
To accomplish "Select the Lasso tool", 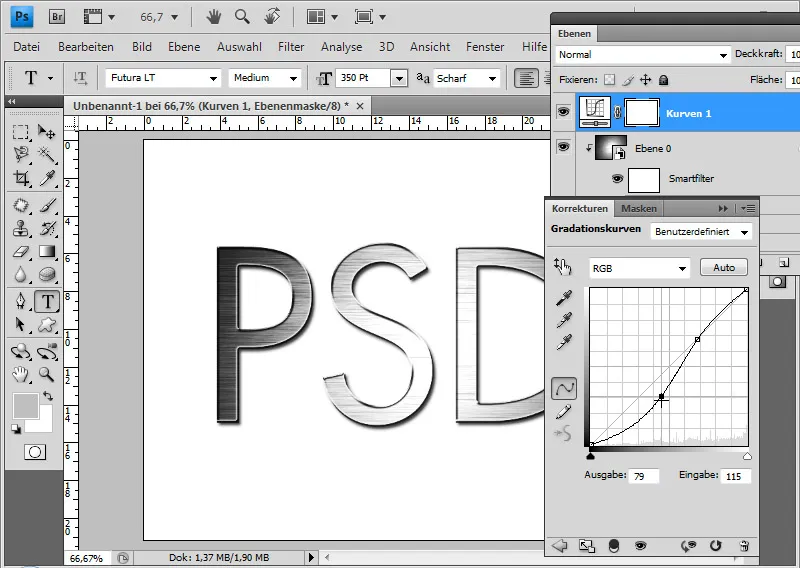I will pyautogui.click(x=20, y=155).
